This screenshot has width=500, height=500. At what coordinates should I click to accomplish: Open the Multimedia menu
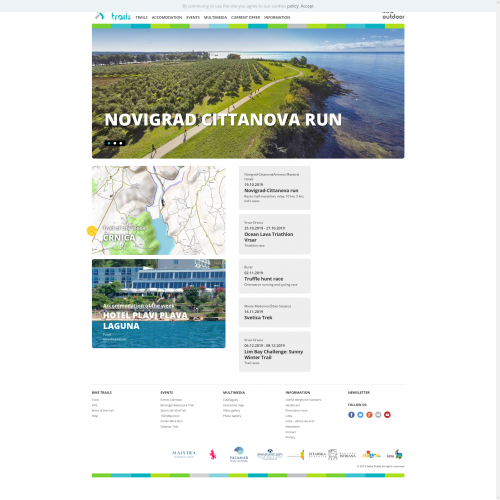click(x=215, y=17)
